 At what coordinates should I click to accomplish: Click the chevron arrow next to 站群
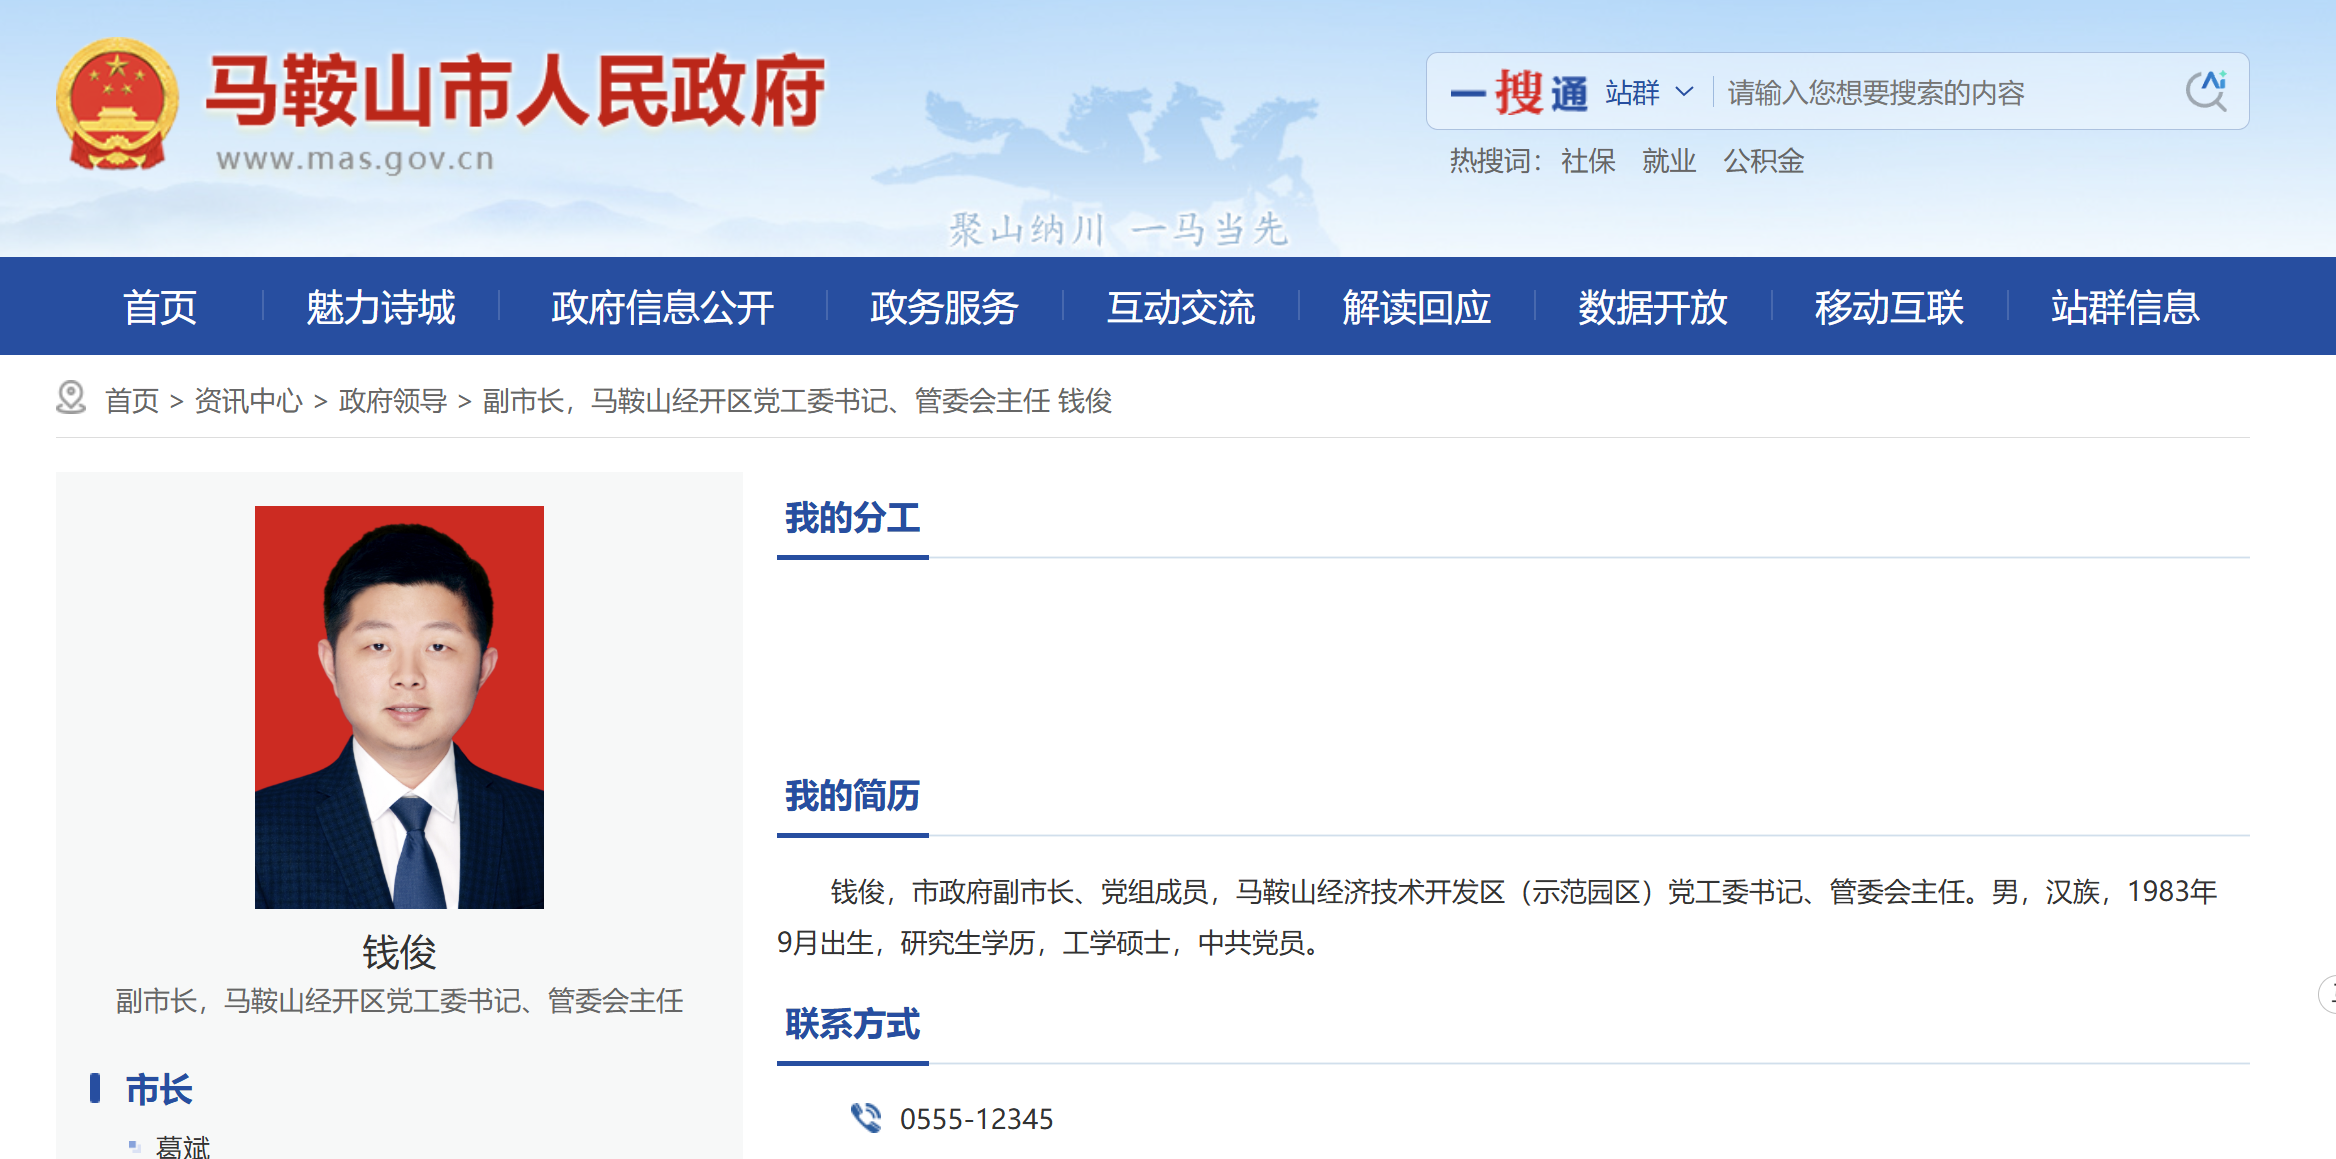click(1685, 92)
